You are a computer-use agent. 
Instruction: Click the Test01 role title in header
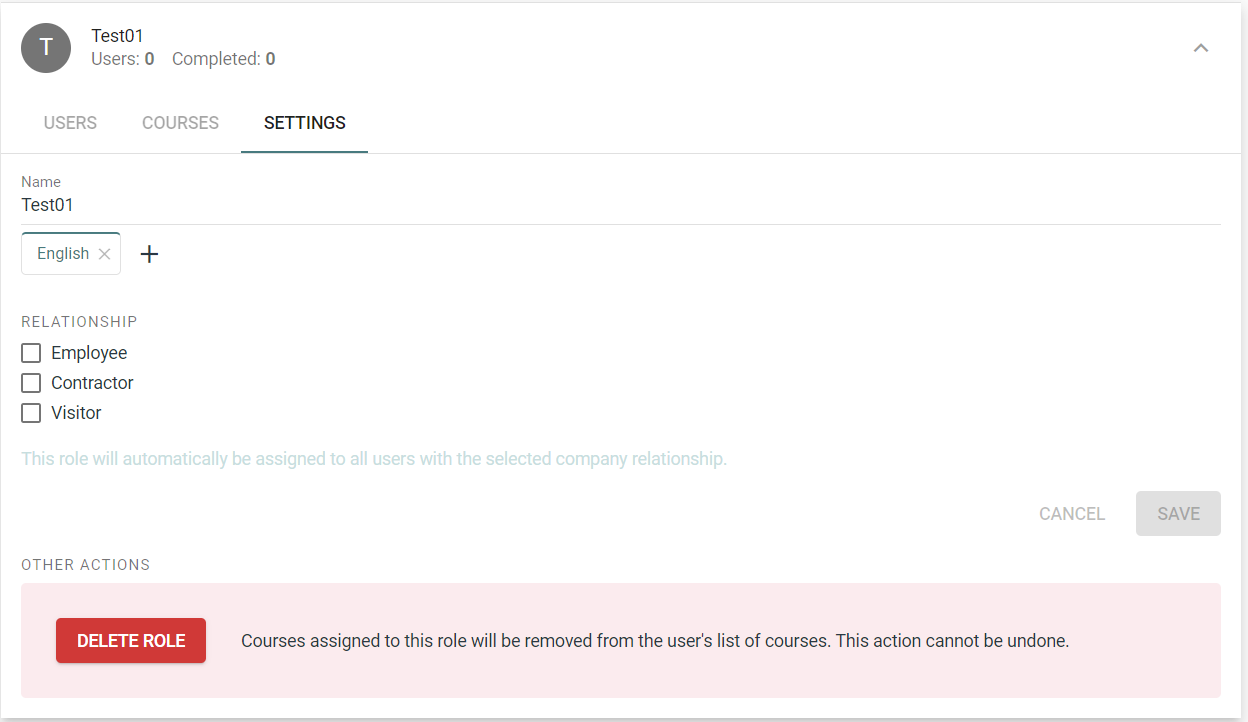[x=118, y=36]
